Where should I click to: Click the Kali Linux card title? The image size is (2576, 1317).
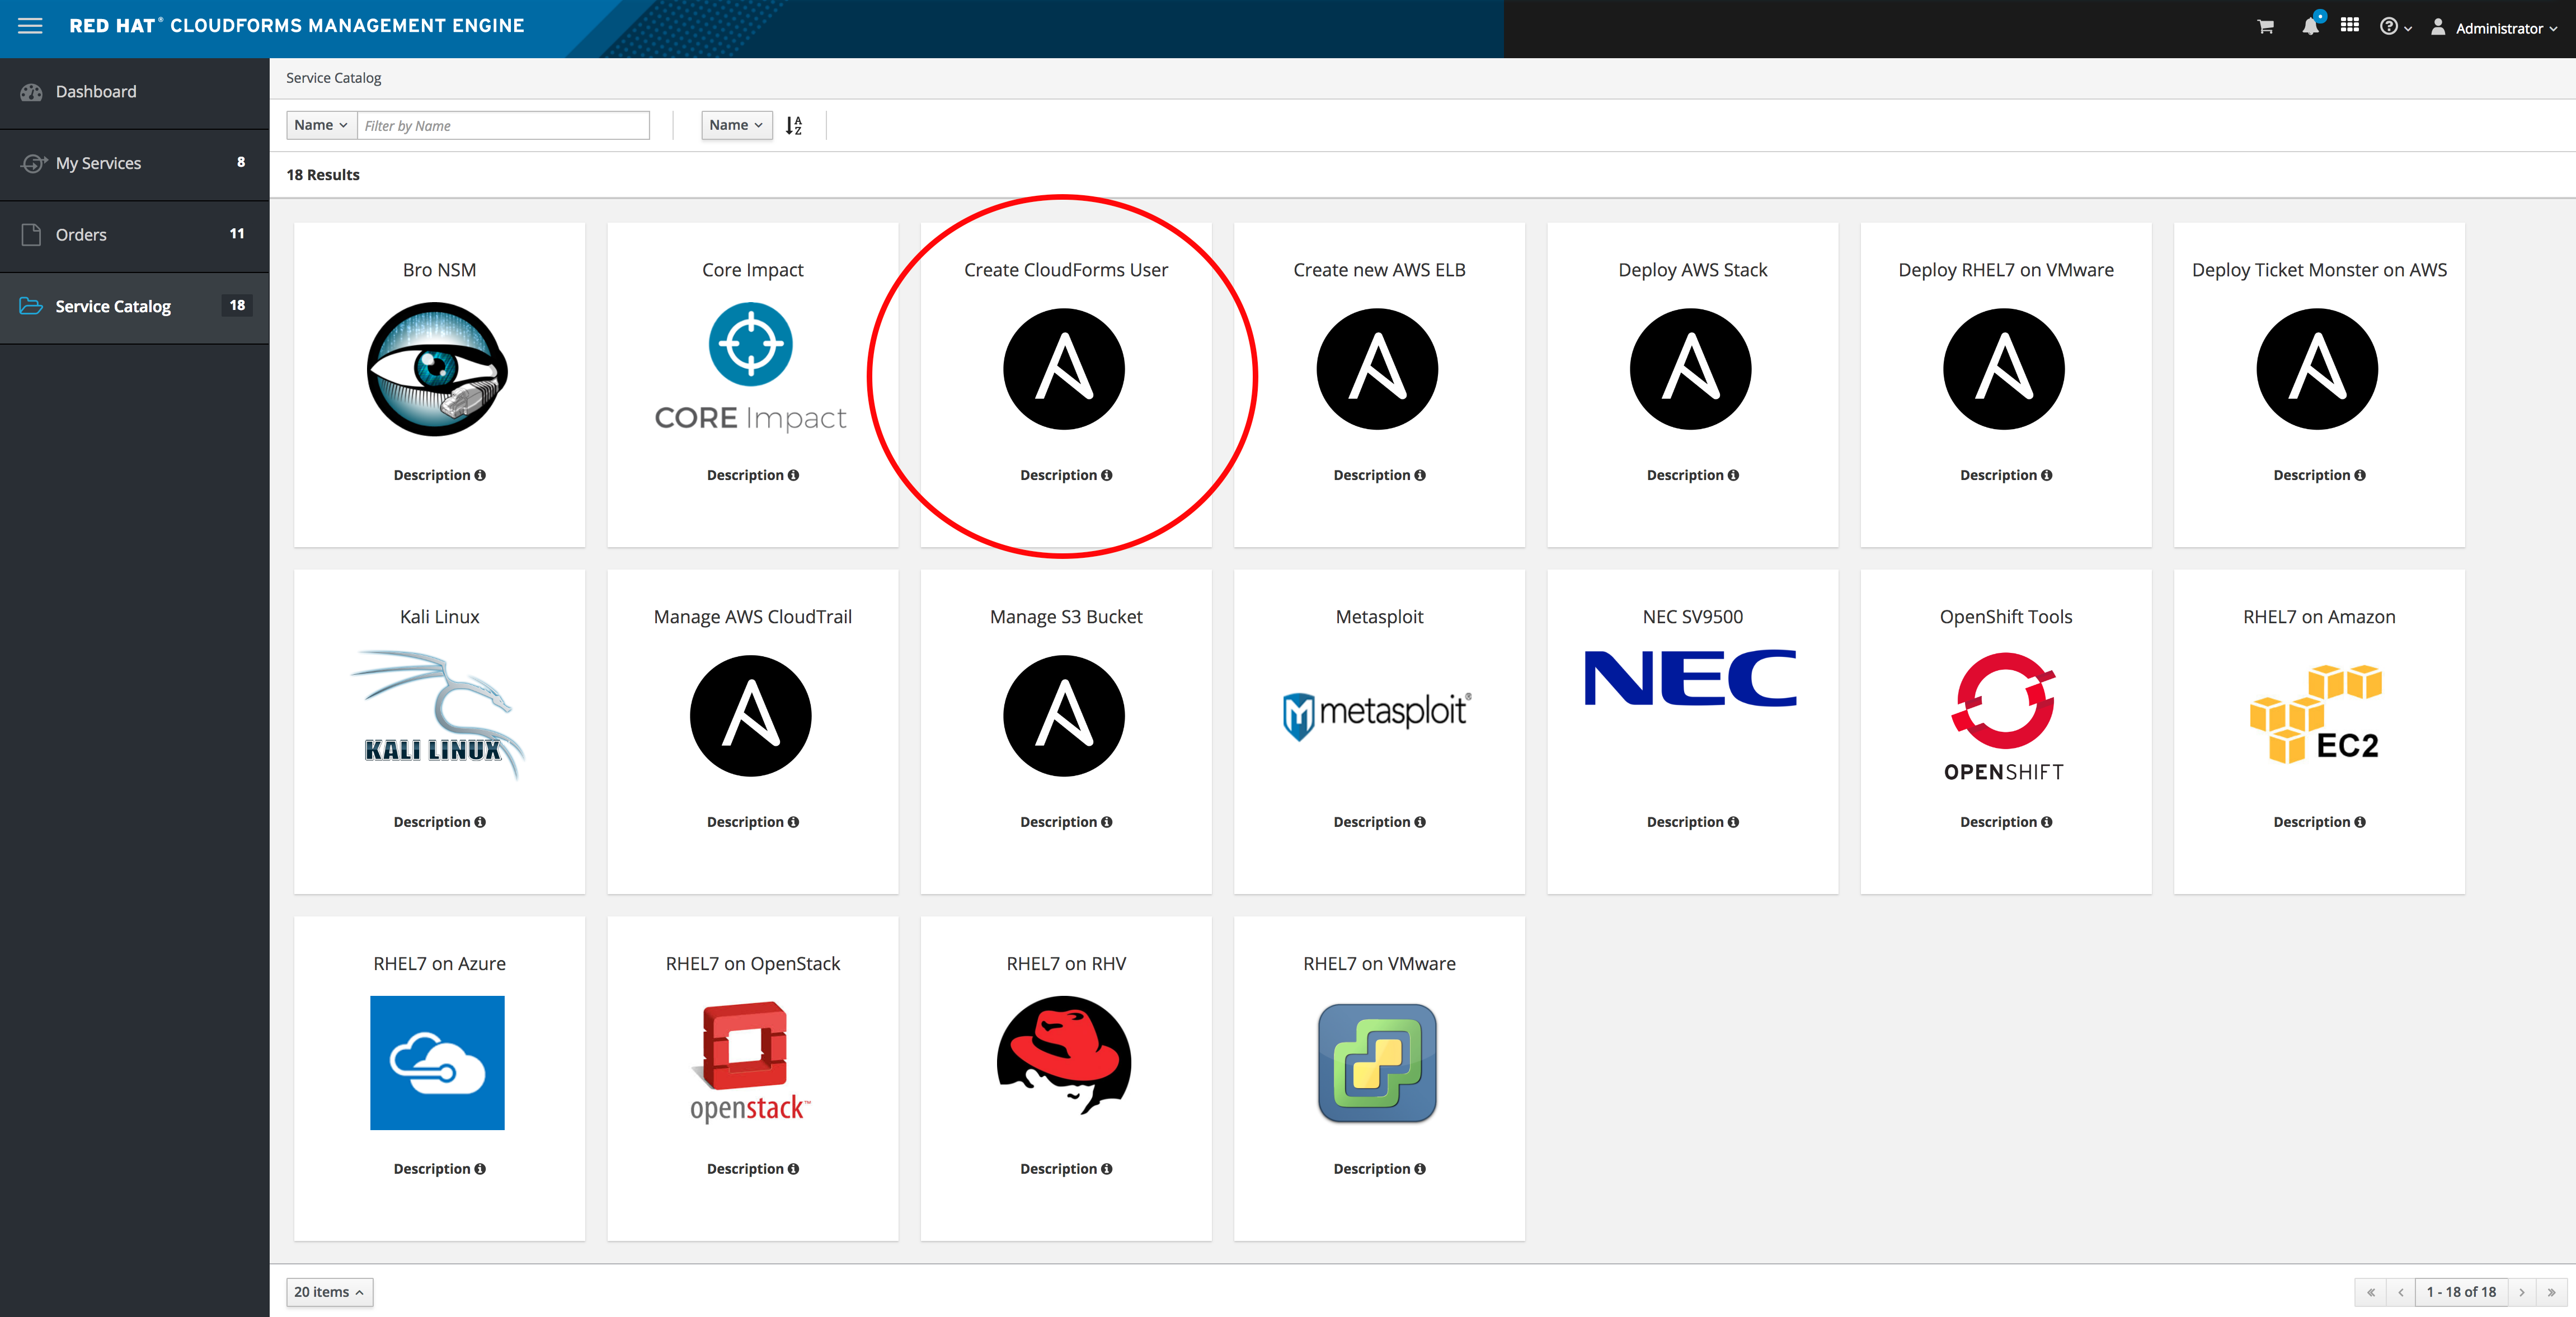439,617
